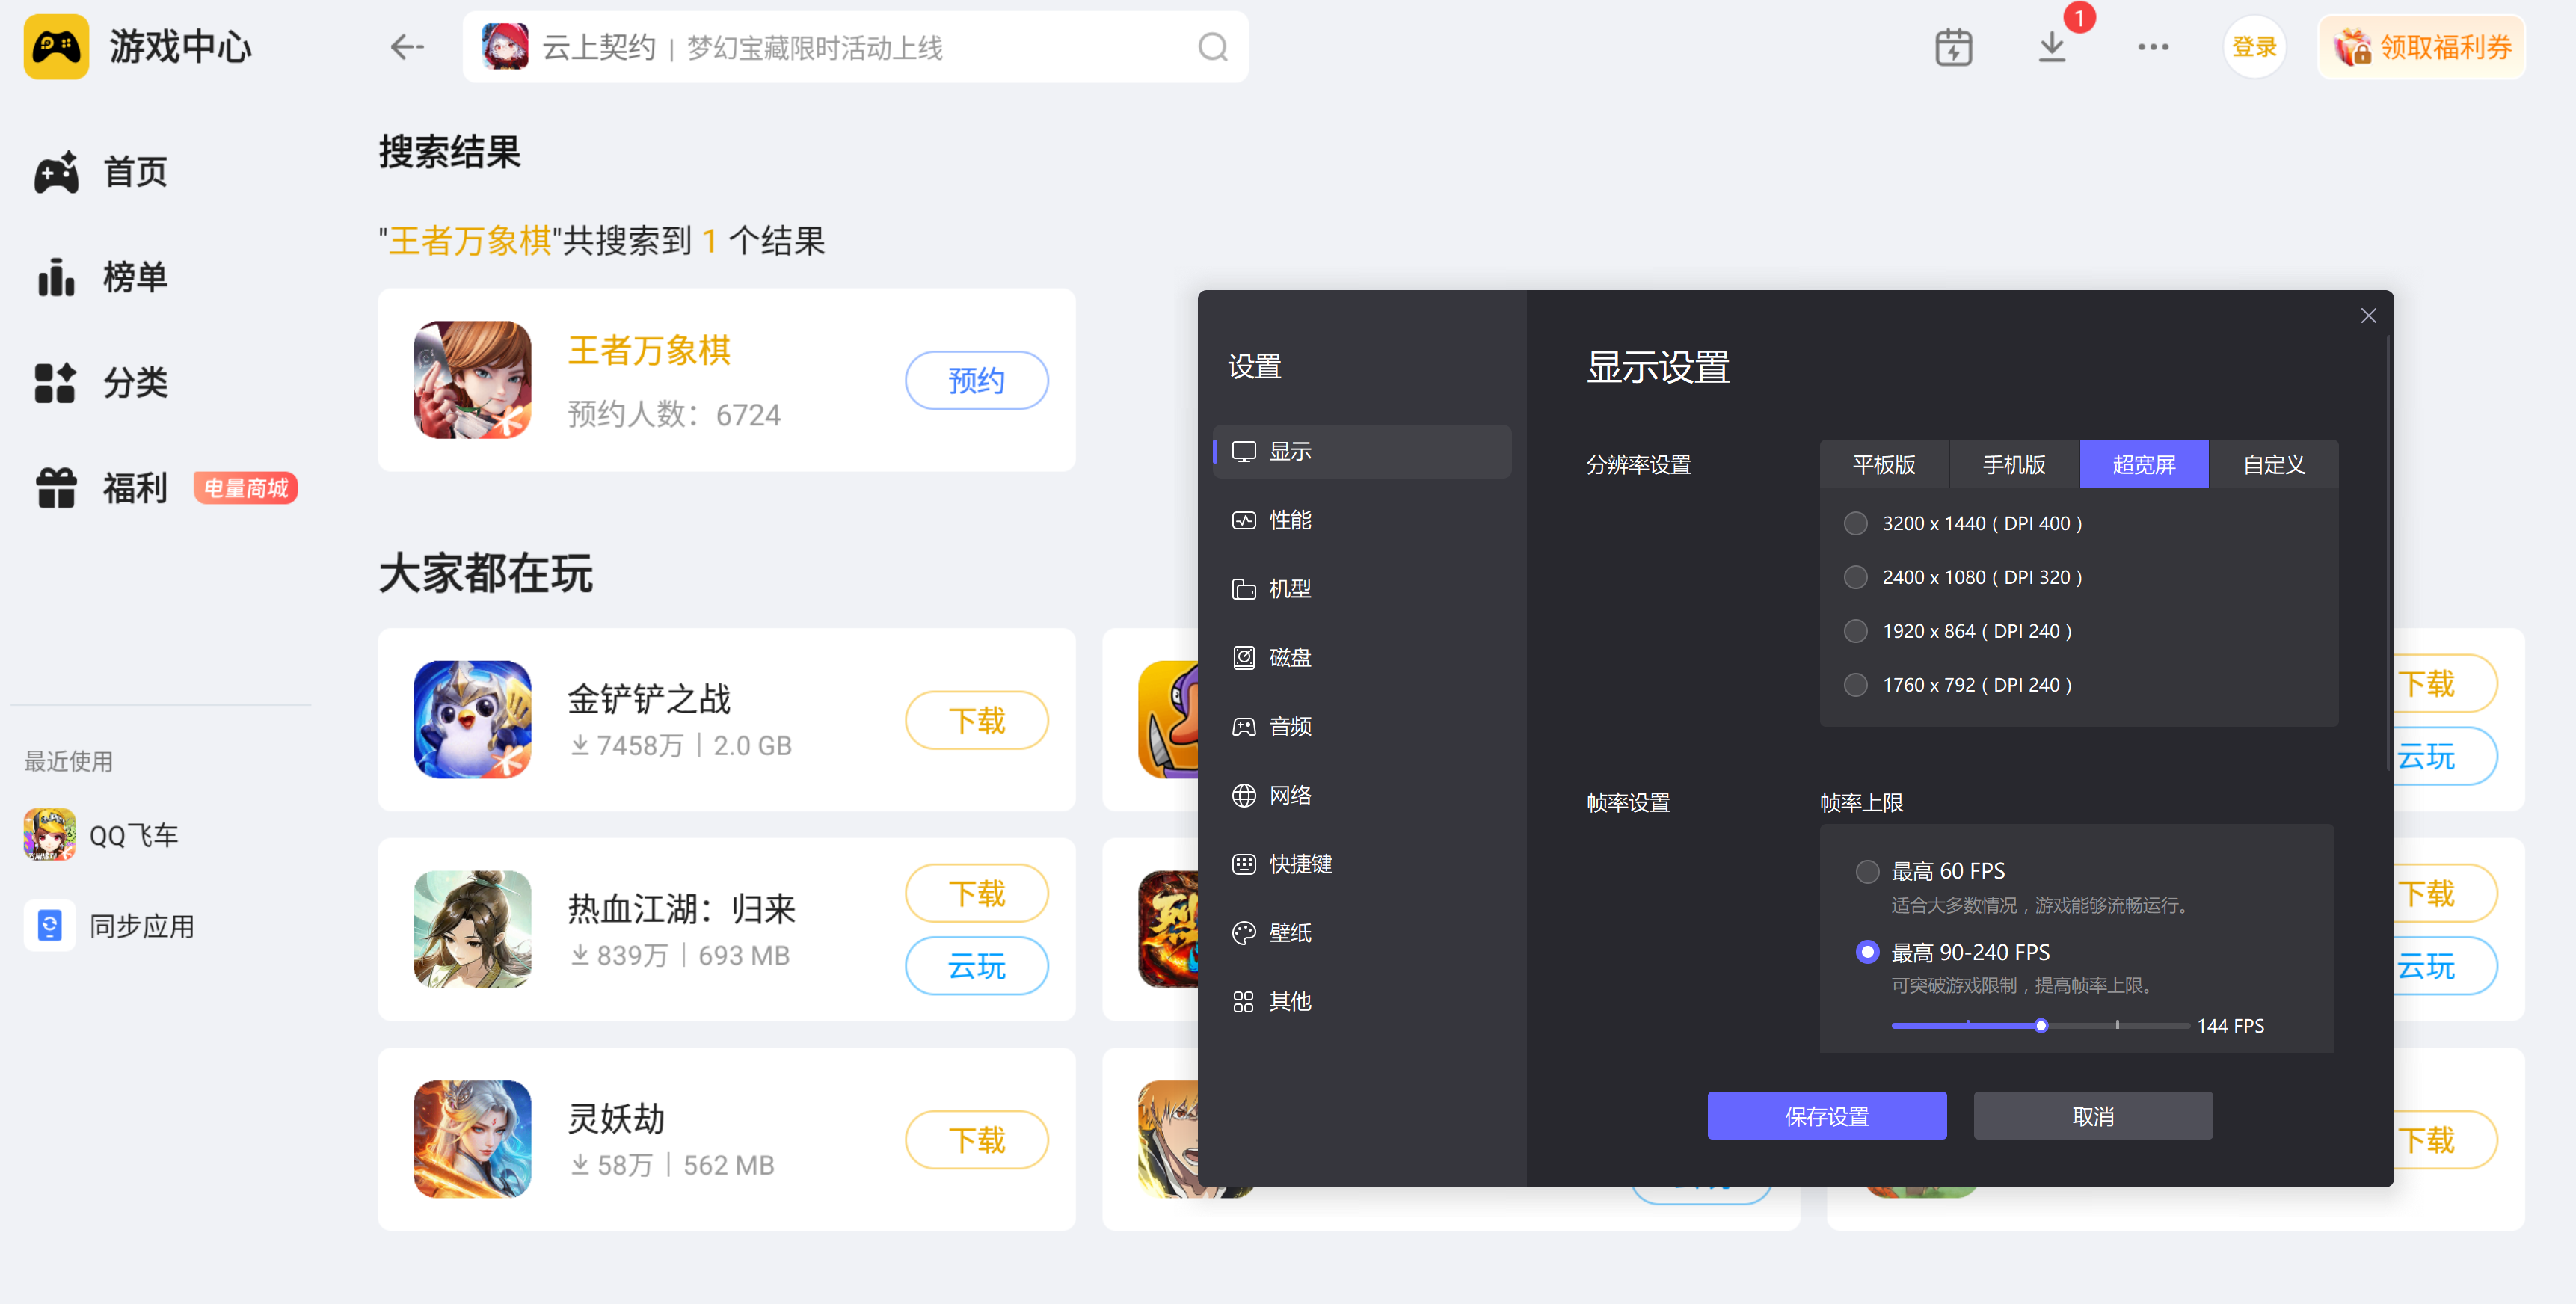Switch to 自定义 resolution tab
Screen dimensions: 2576x1304
[x=2273, y=464]
